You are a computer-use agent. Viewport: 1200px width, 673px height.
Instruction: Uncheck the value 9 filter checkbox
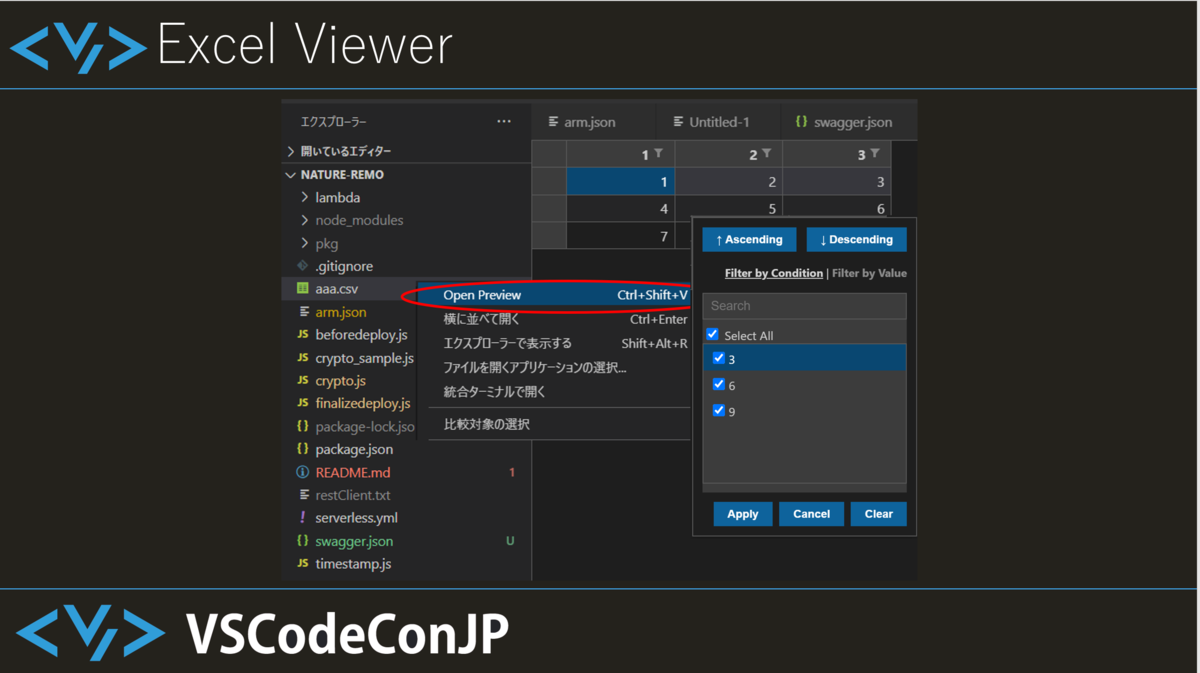click(718, 410)
